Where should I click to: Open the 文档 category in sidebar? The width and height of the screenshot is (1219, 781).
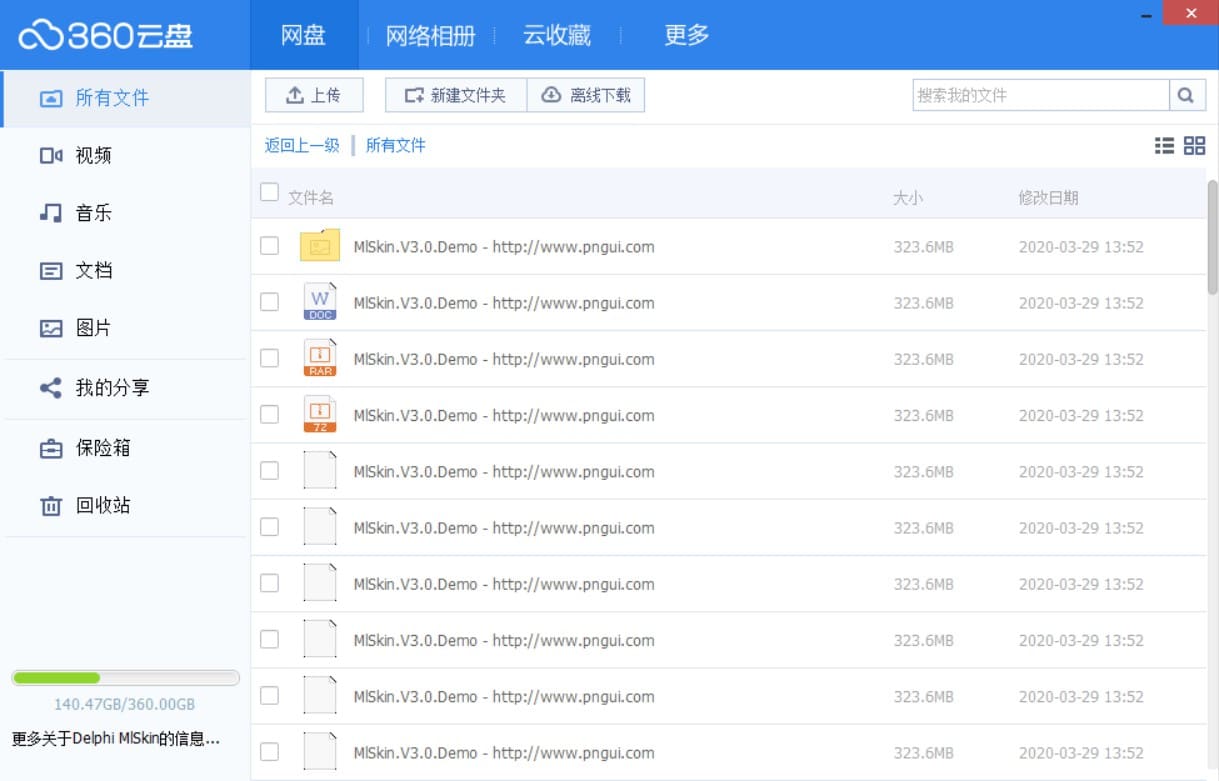125,270
